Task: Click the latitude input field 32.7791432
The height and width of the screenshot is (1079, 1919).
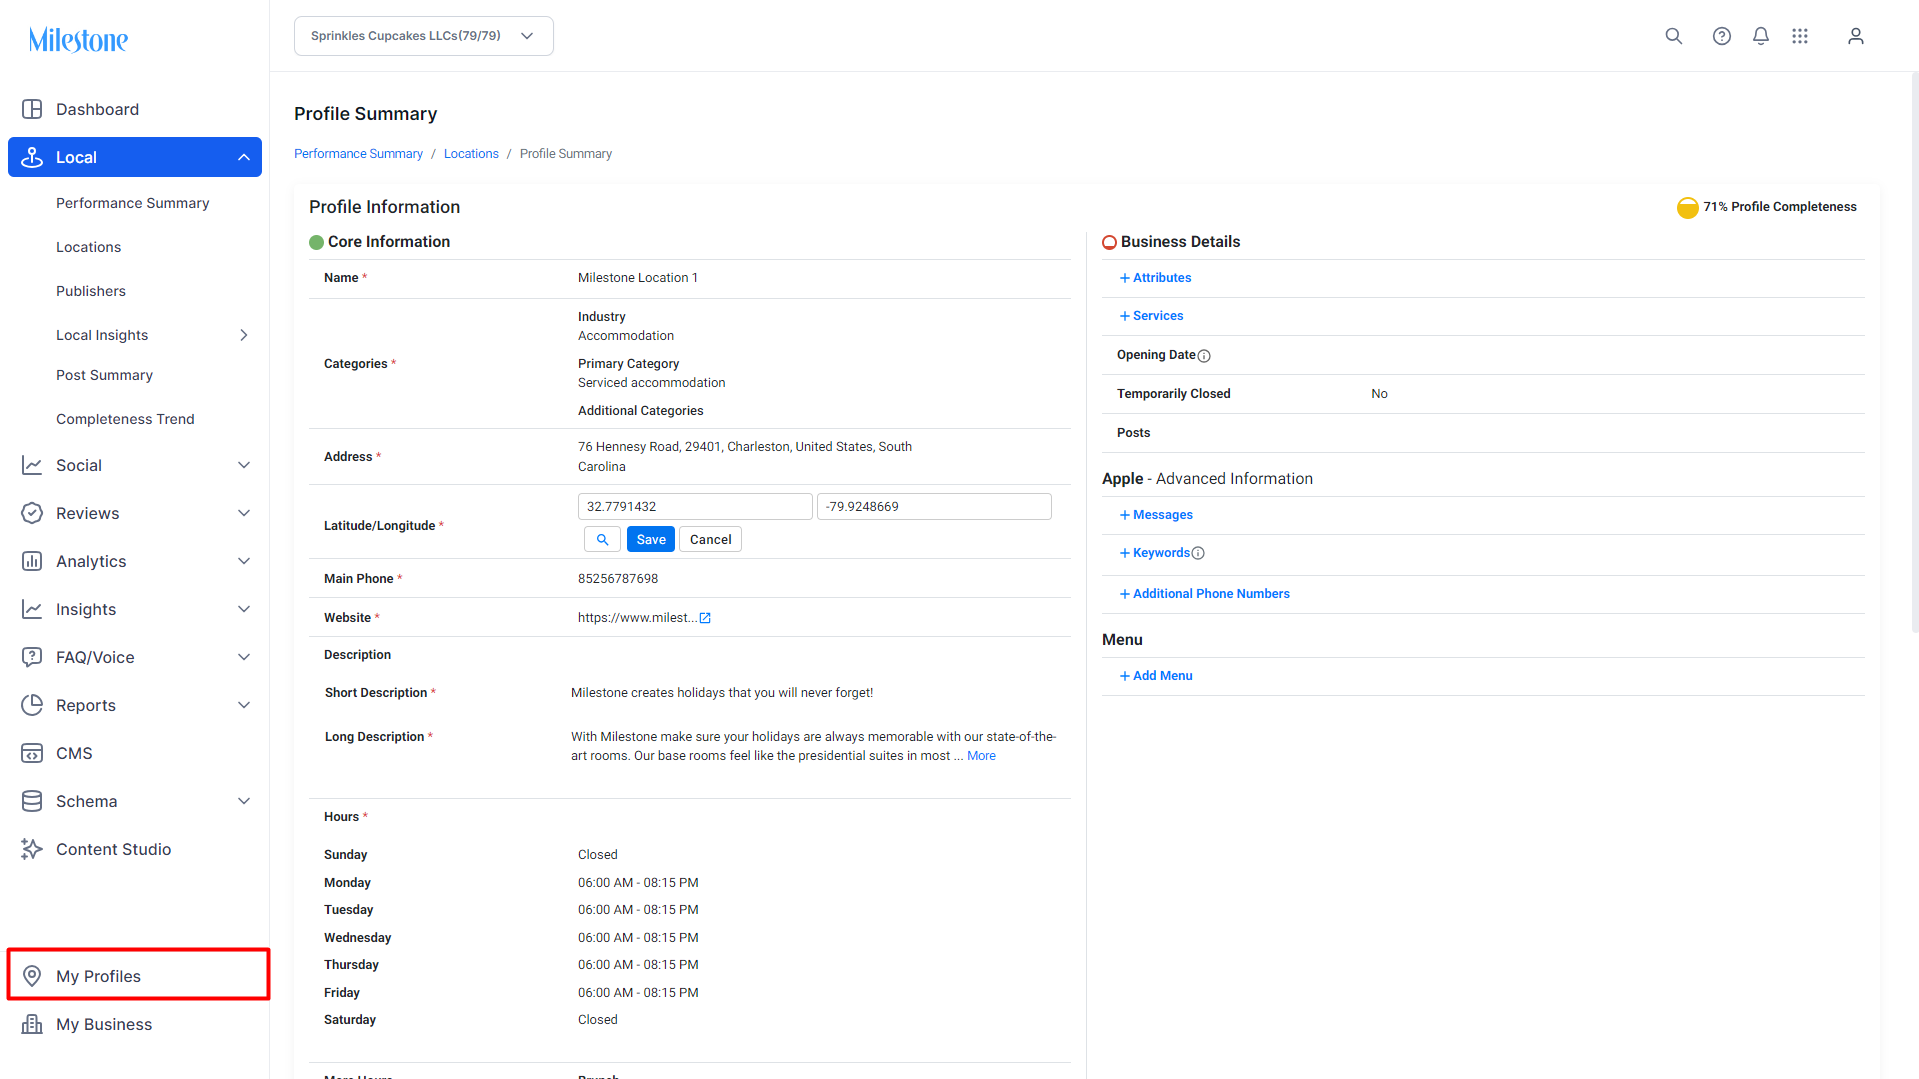Action: pos(695,507)
